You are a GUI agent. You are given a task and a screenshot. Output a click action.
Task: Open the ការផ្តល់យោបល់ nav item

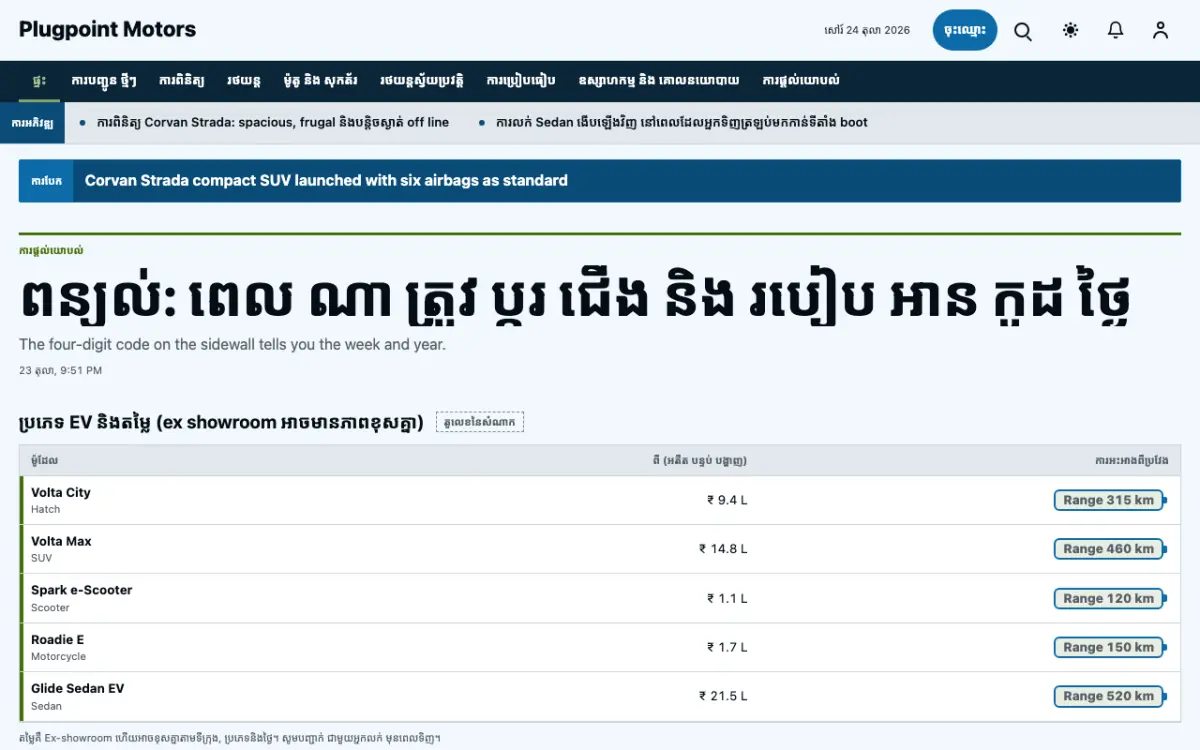801,81
